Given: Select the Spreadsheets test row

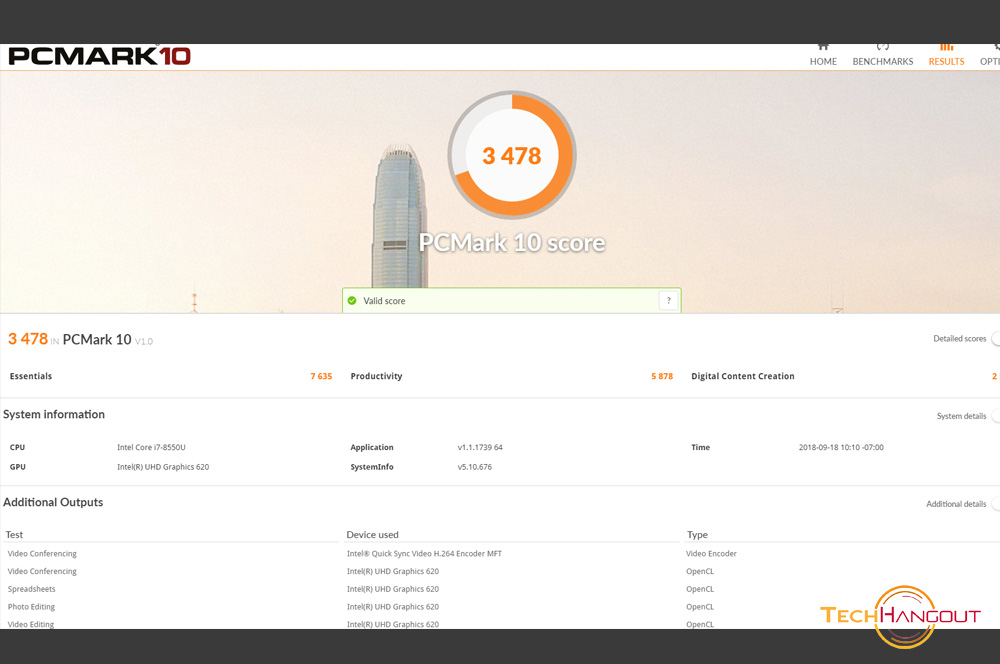Looking at the screenshot, I should pos(31,589).
